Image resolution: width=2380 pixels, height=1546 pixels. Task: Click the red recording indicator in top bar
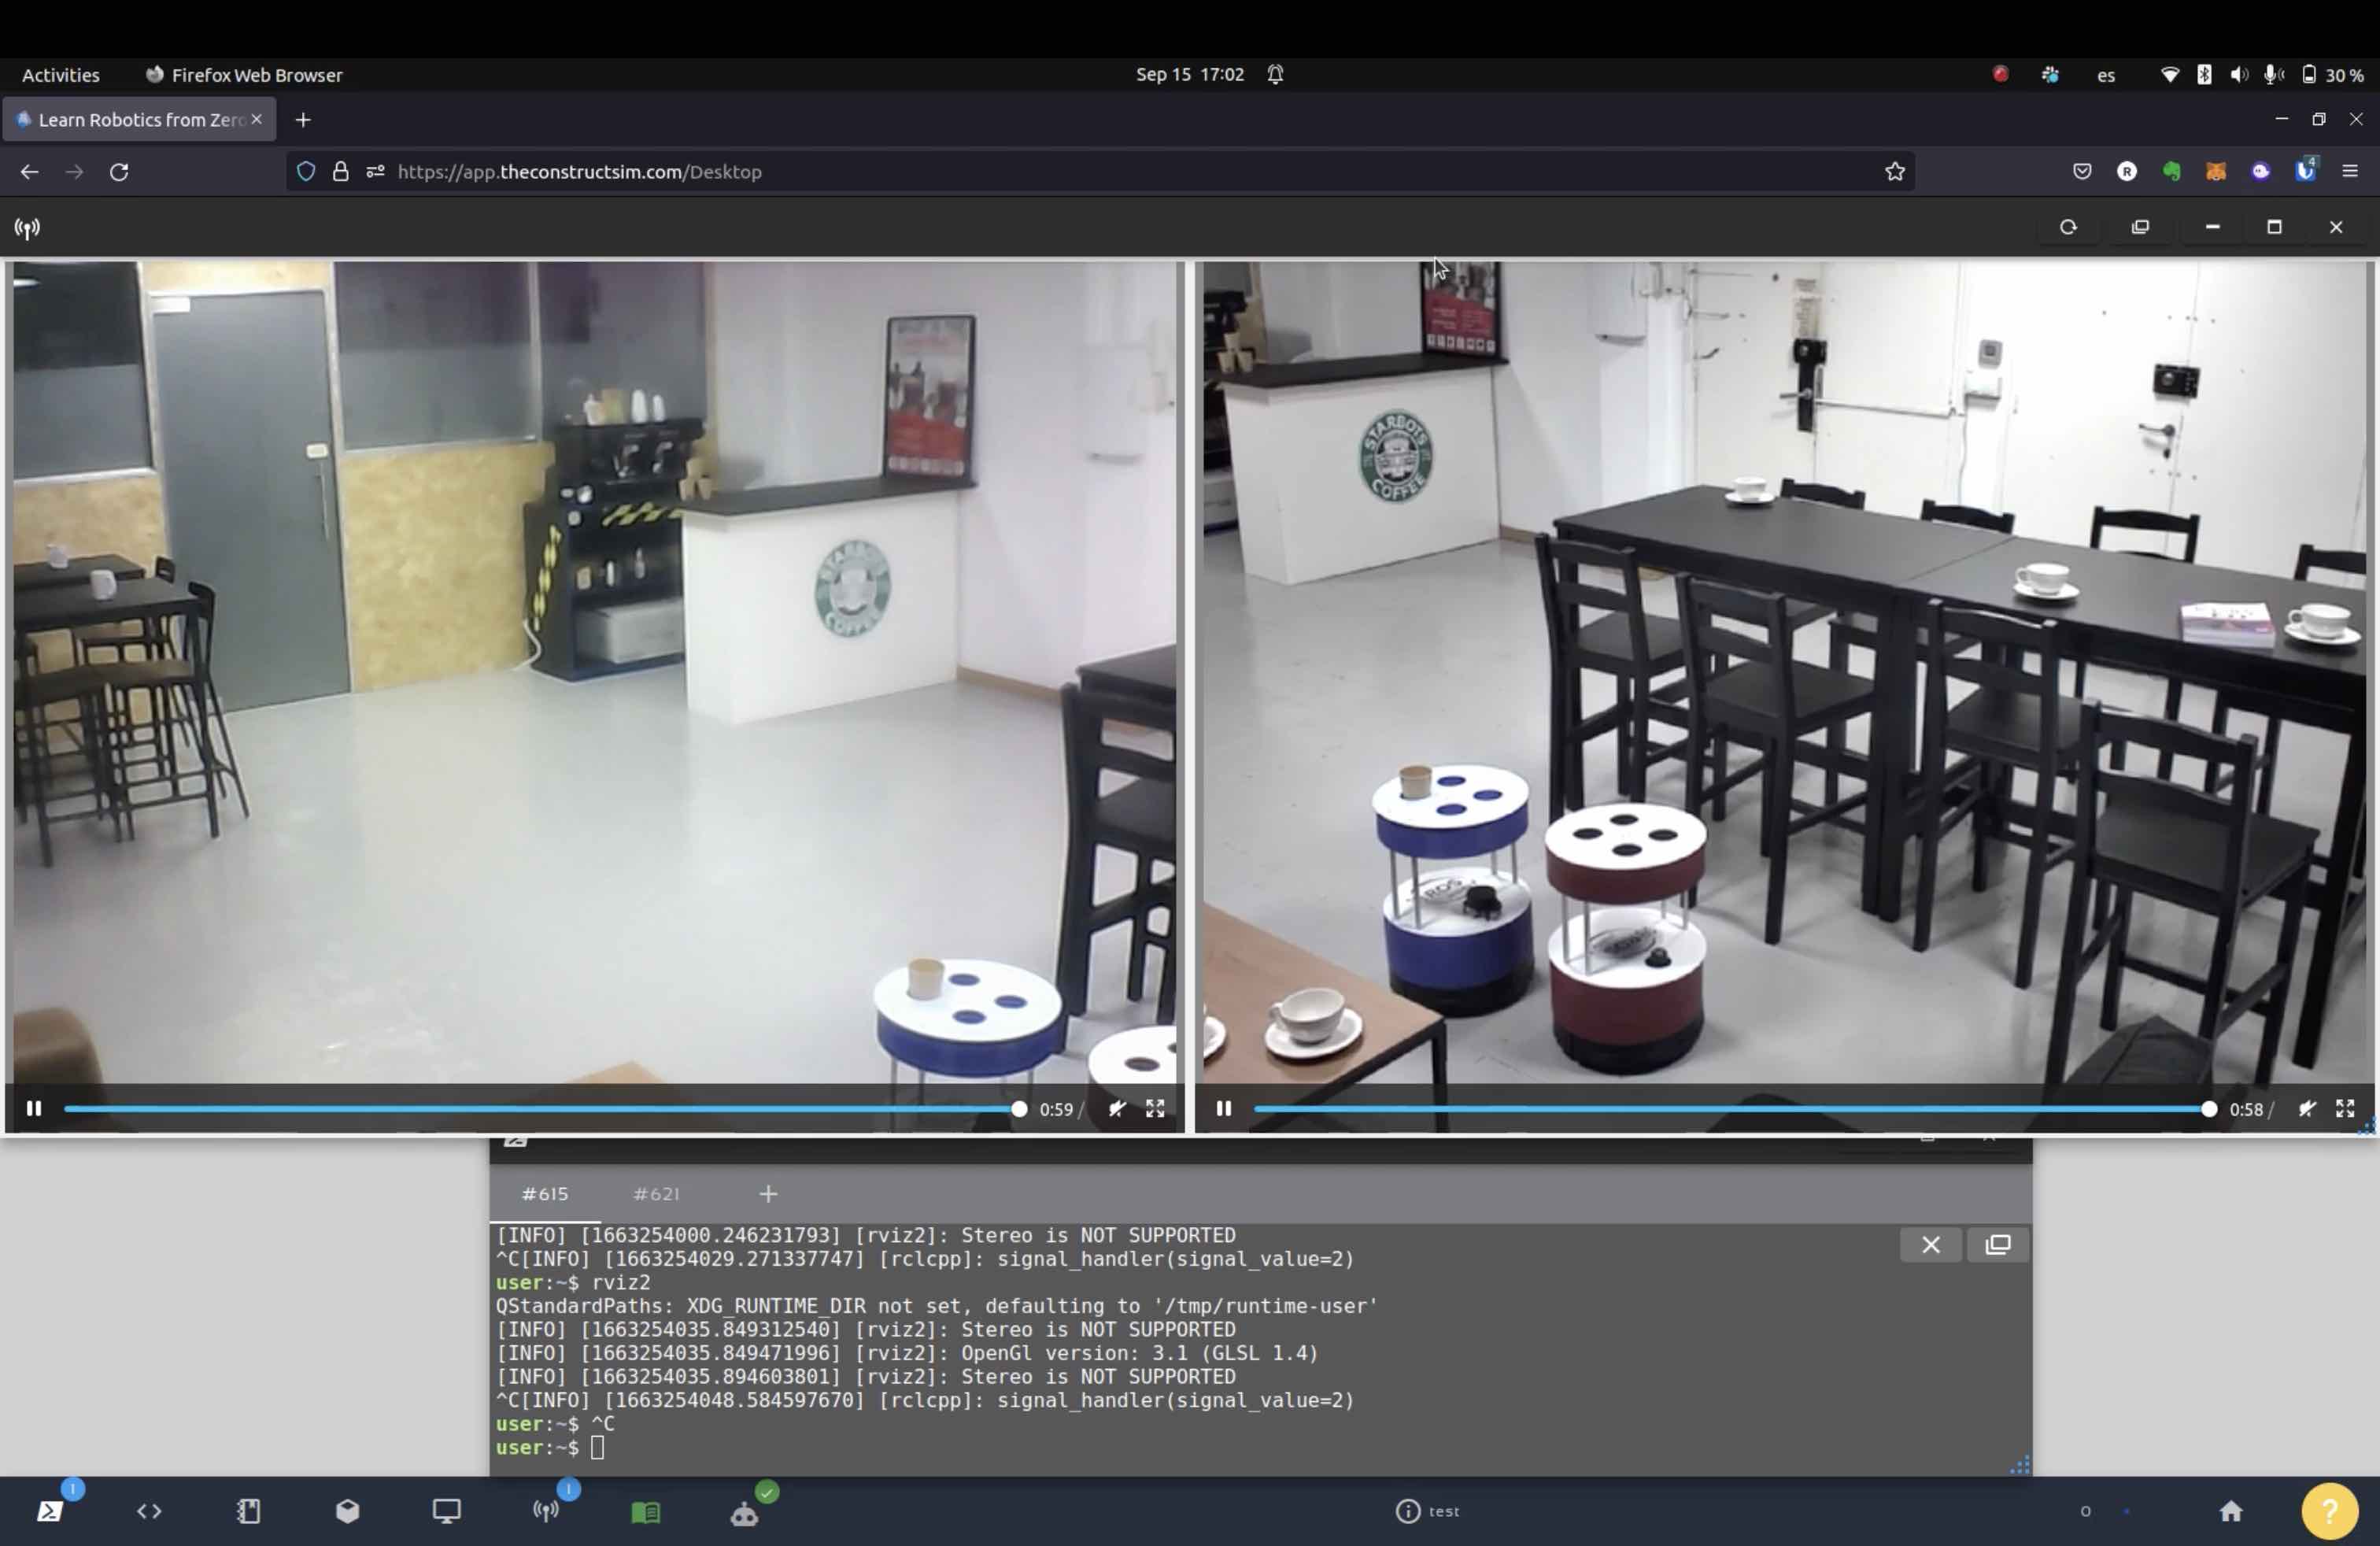pyautogui.click(x=2000, y=74)
